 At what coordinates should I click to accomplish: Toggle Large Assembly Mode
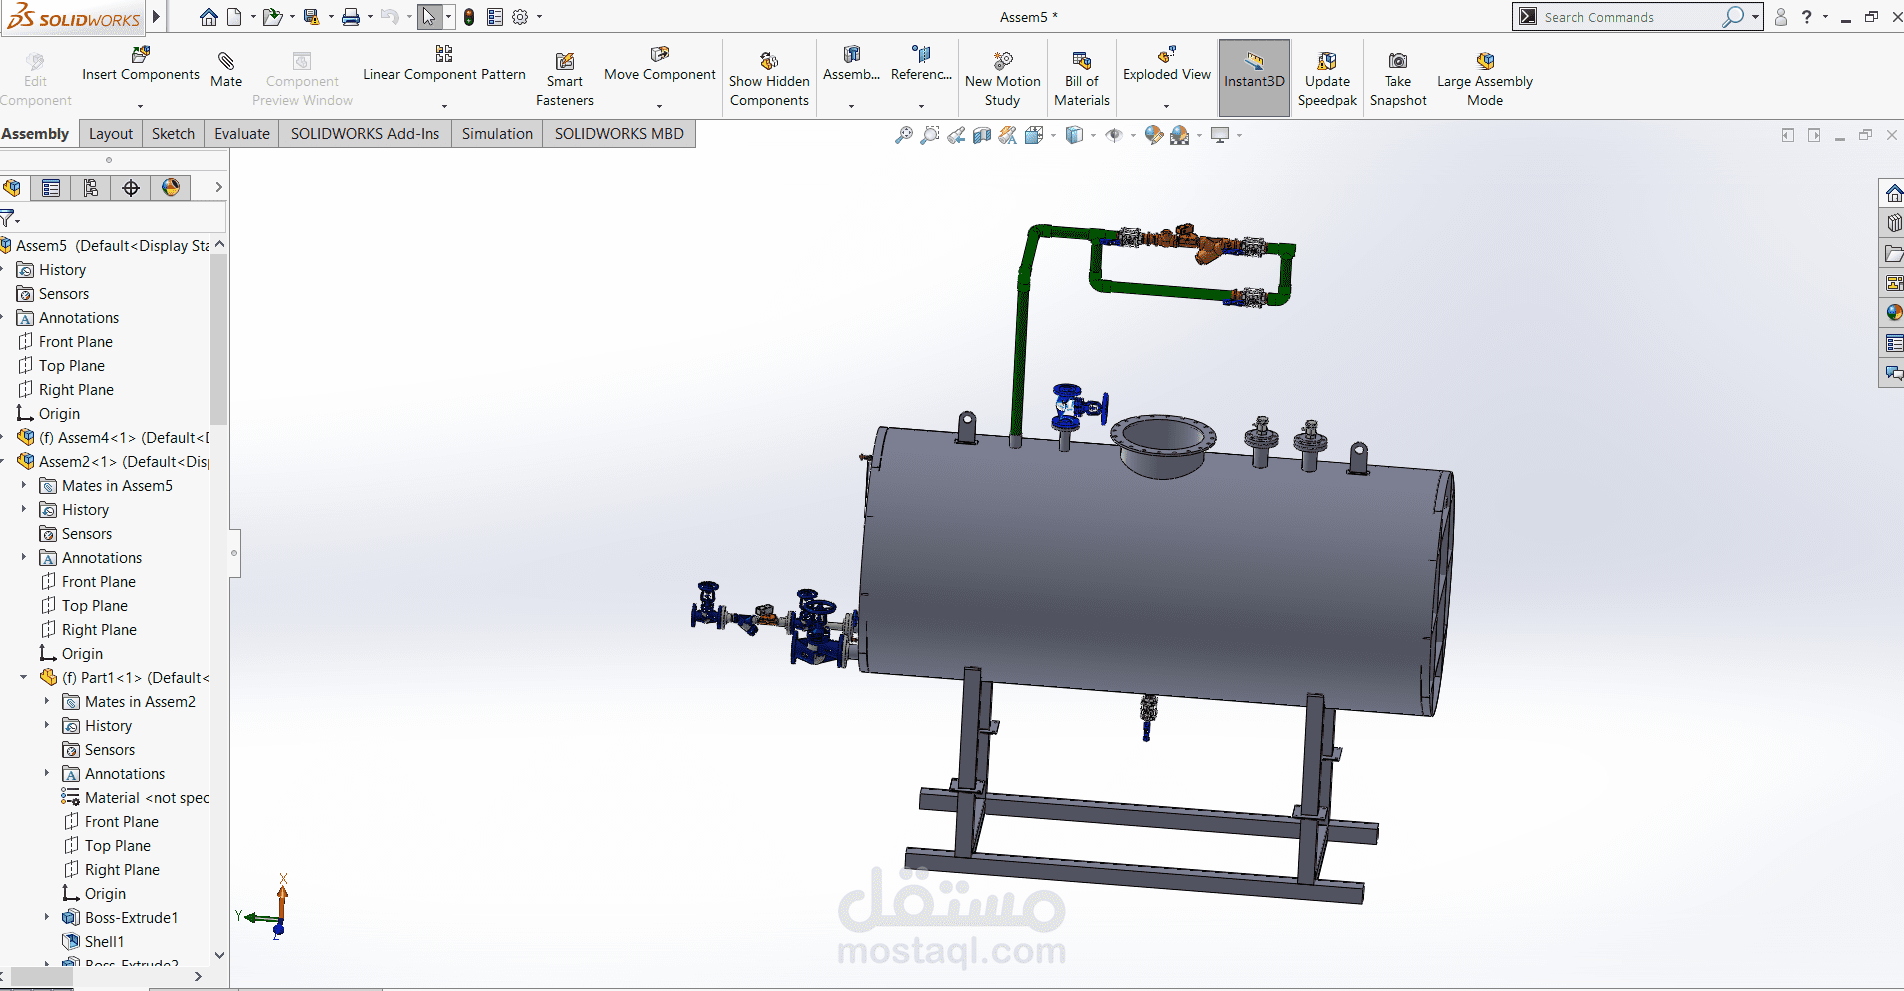coord(1485,79)
